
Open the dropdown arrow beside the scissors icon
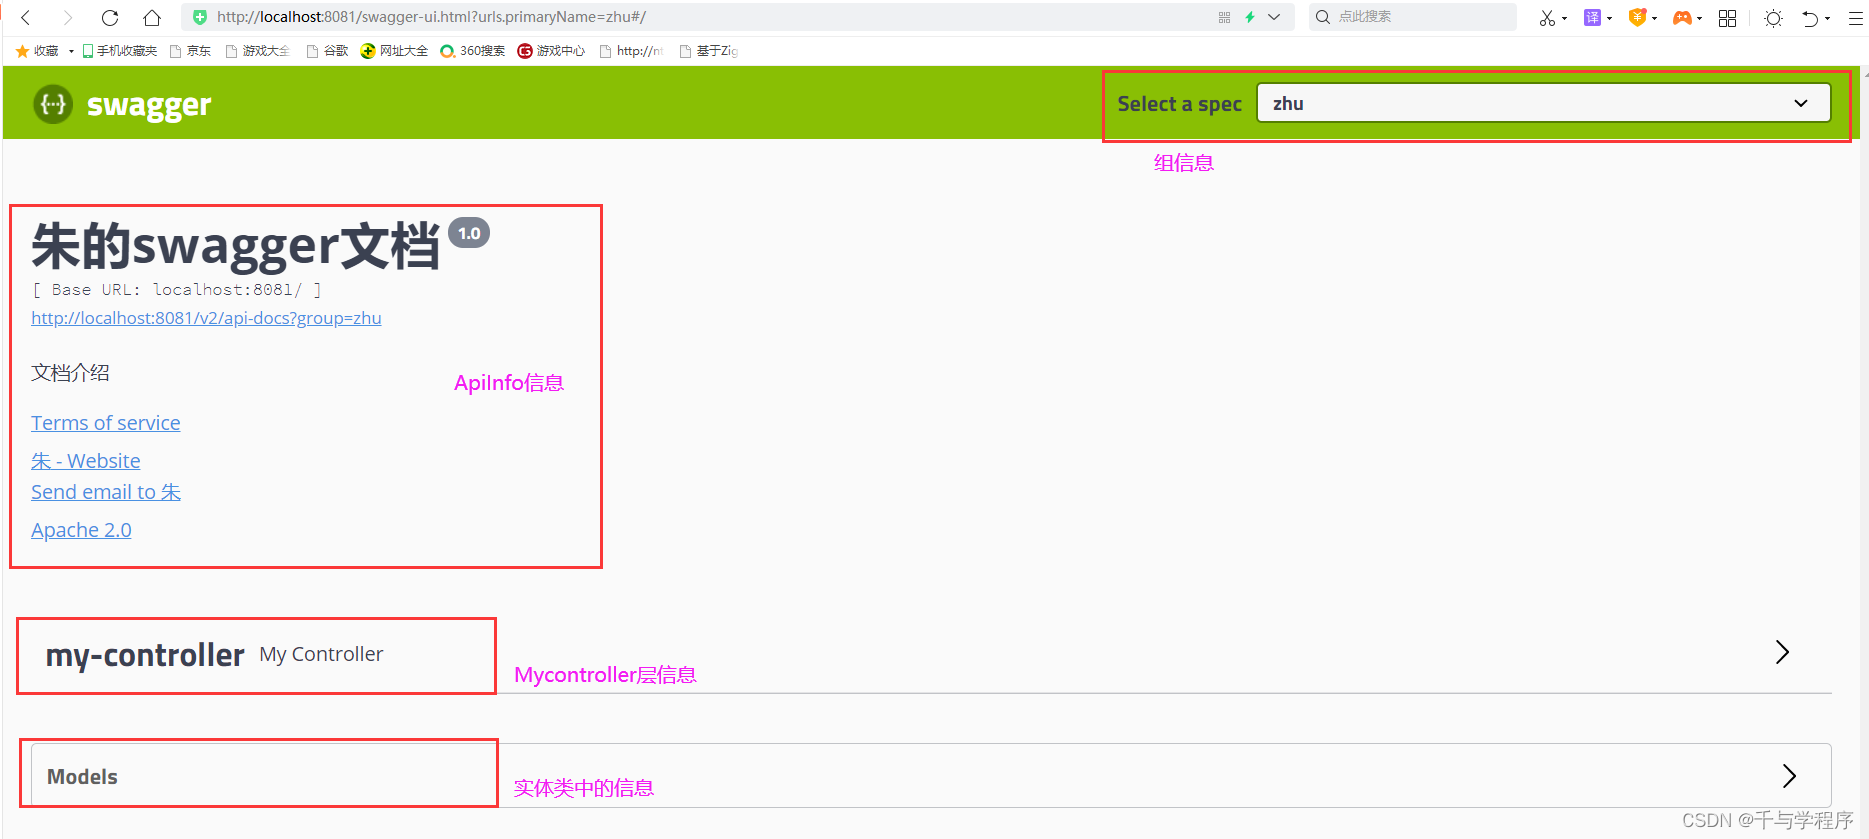(x=1564, y=19)
